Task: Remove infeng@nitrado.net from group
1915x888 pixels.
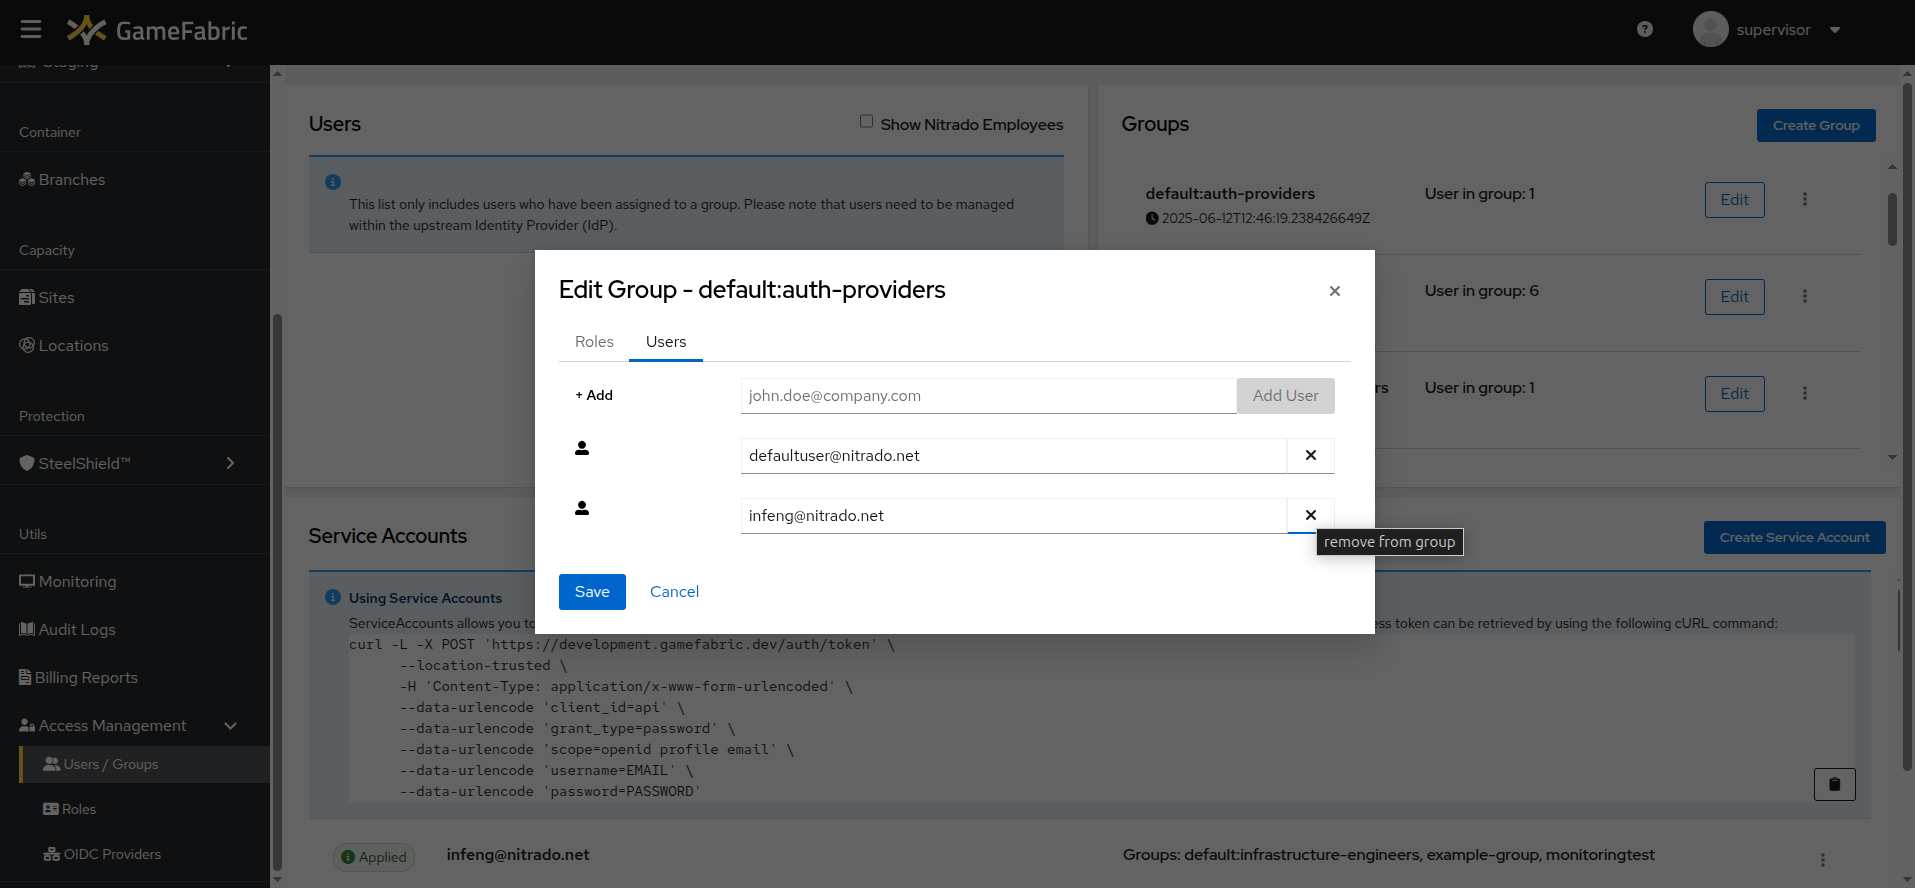Action: [x=1311, y=516]
